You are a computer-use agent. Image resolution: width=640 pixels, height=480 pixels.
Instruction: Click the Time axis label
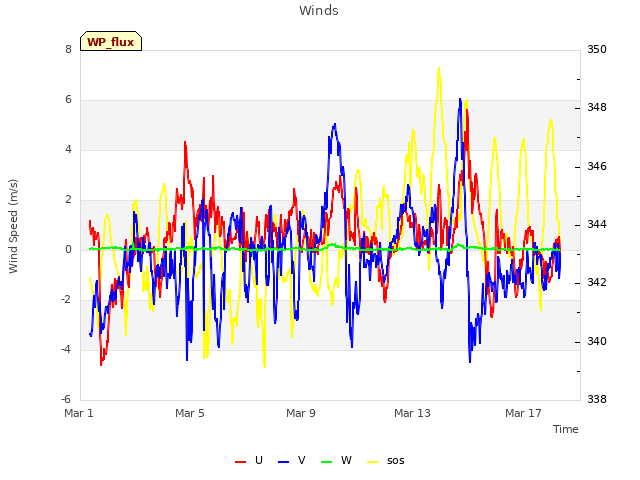coord(565,429)
